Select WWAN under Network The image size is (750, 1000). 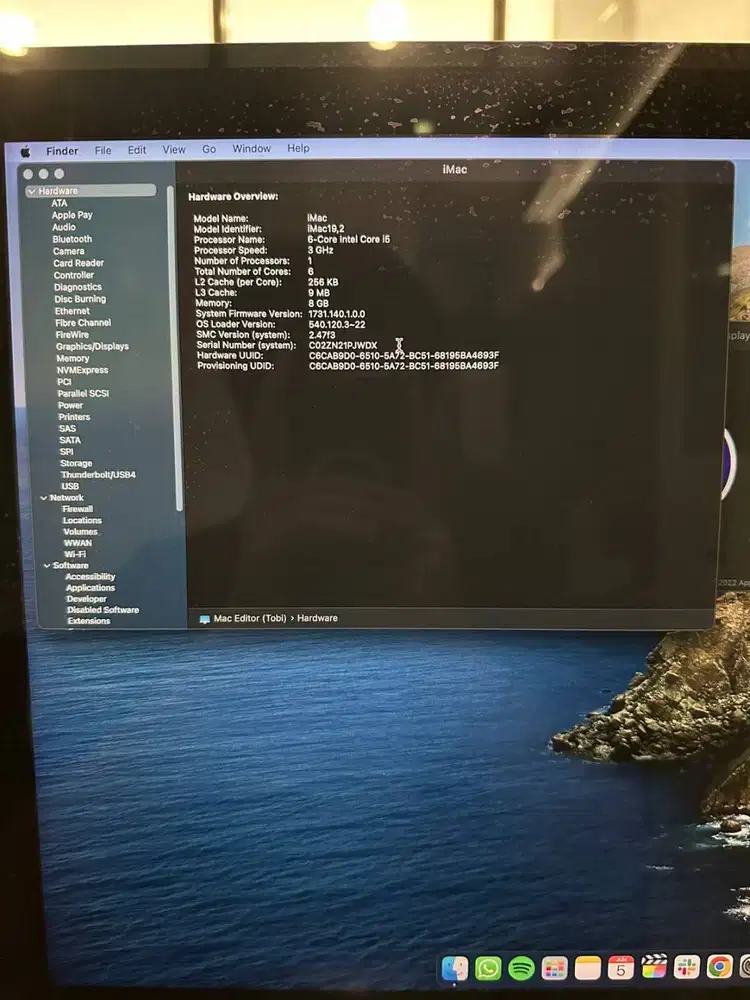[x=78, y=543]
